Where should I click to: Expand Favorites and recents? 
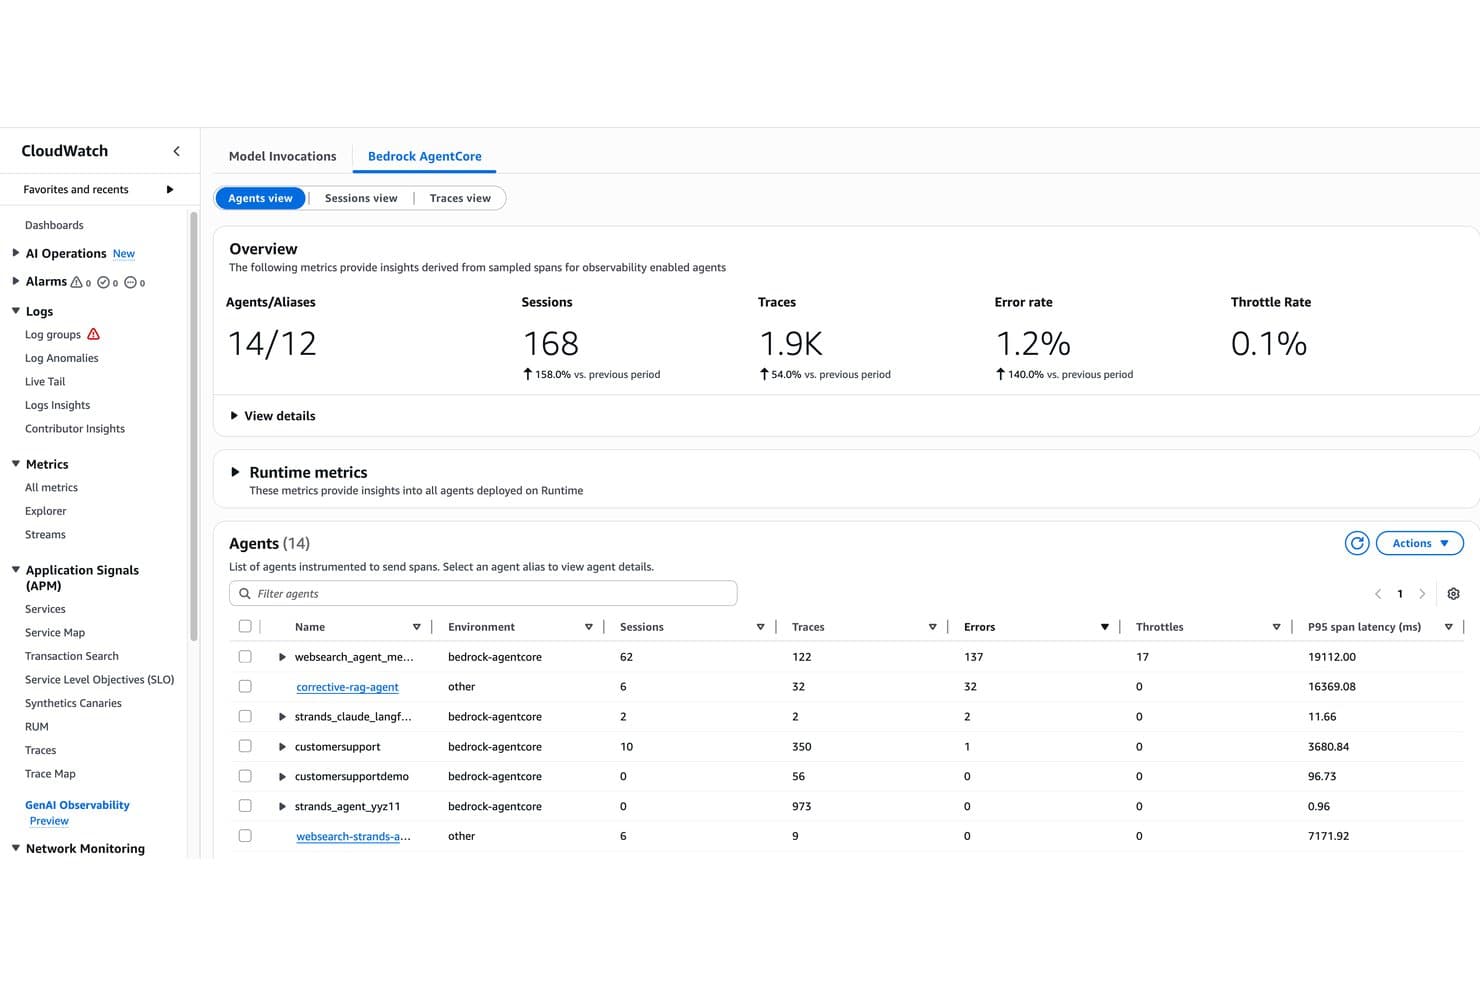(x=170, y=189)
